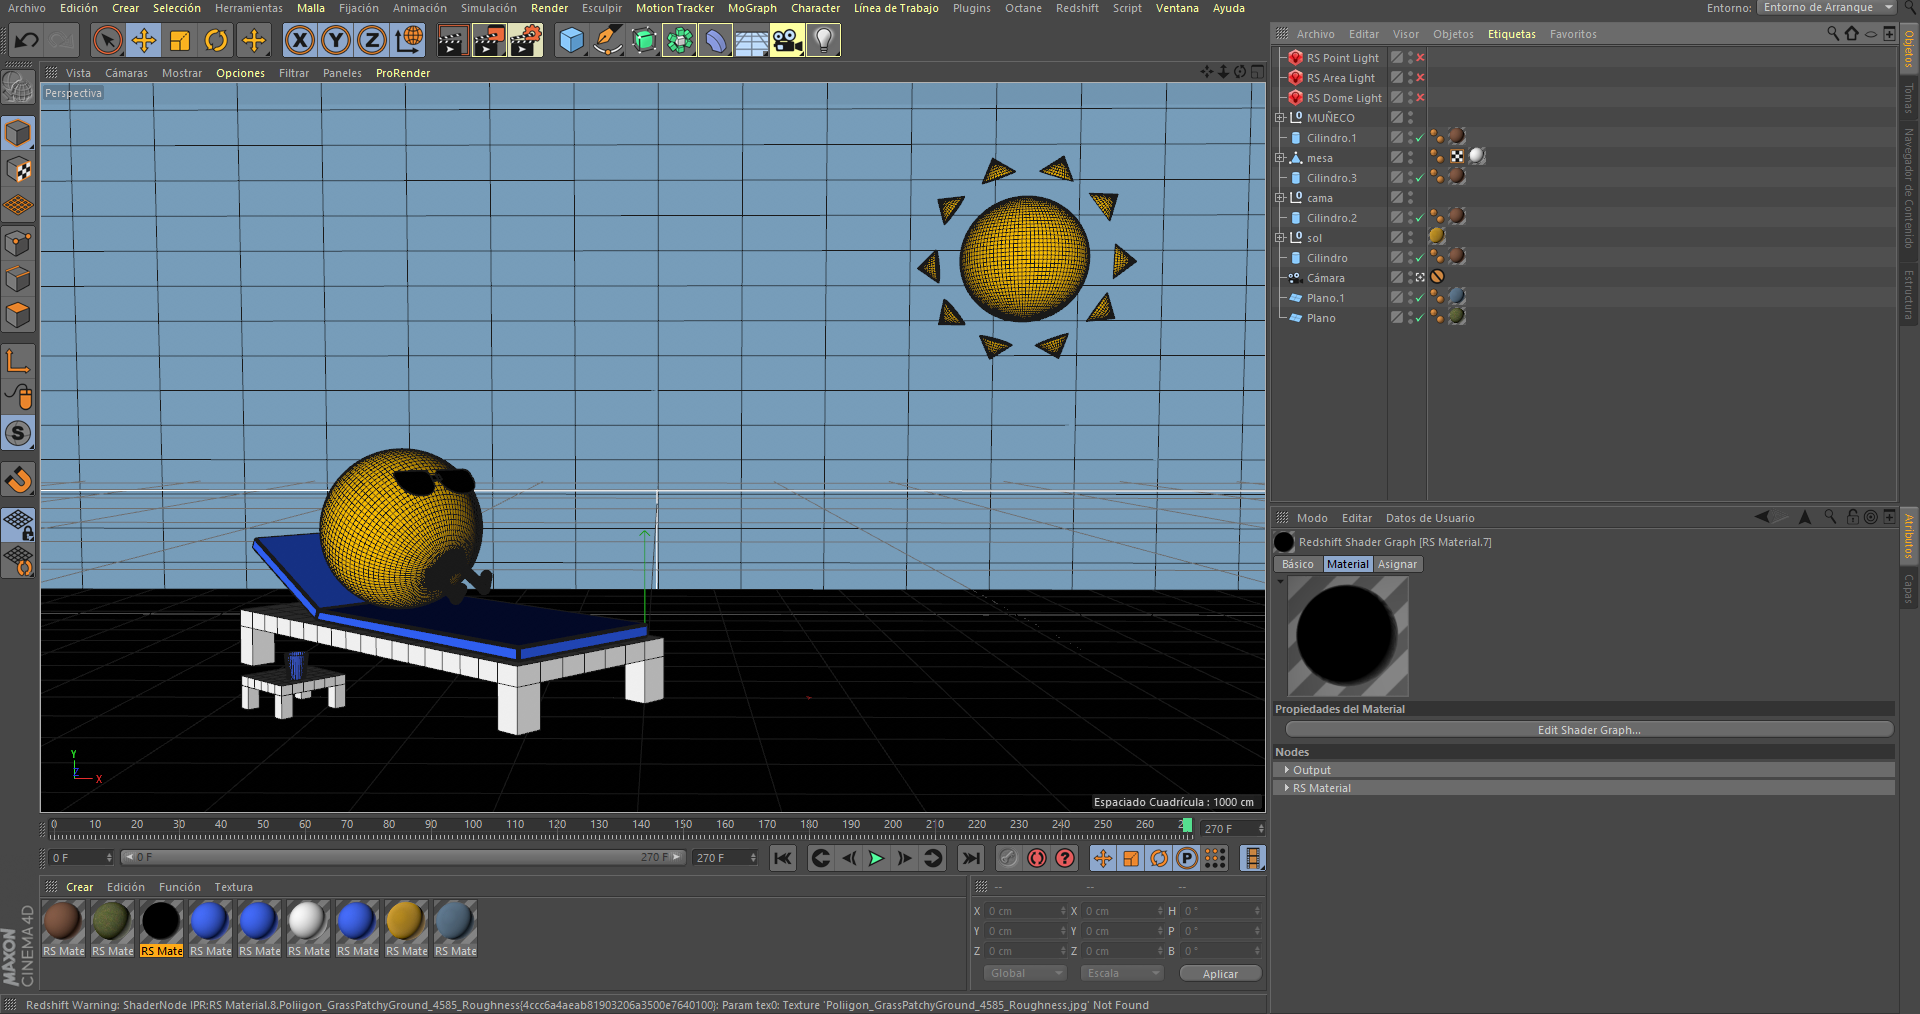Expand the sol group
Viewport: 1920px width, 1014px height.
(x=1279, y=238)
